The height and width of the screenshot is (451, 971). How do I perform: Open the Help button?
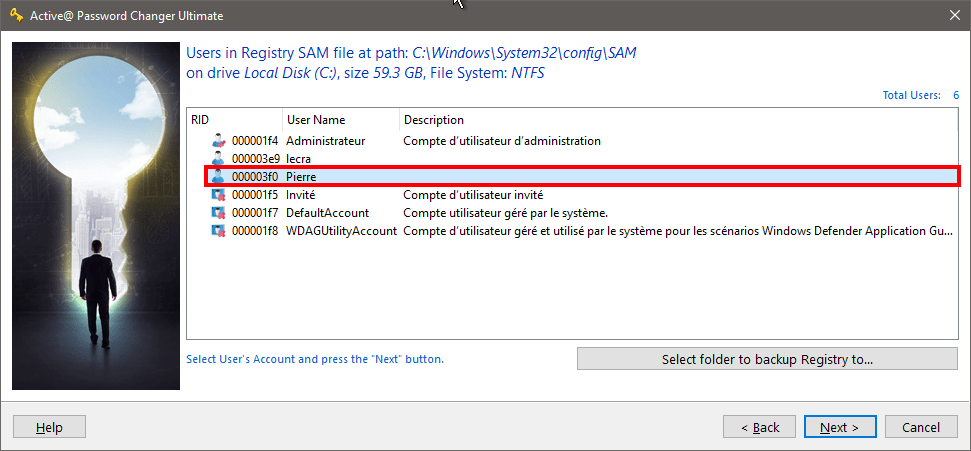[x=49, y=427]
